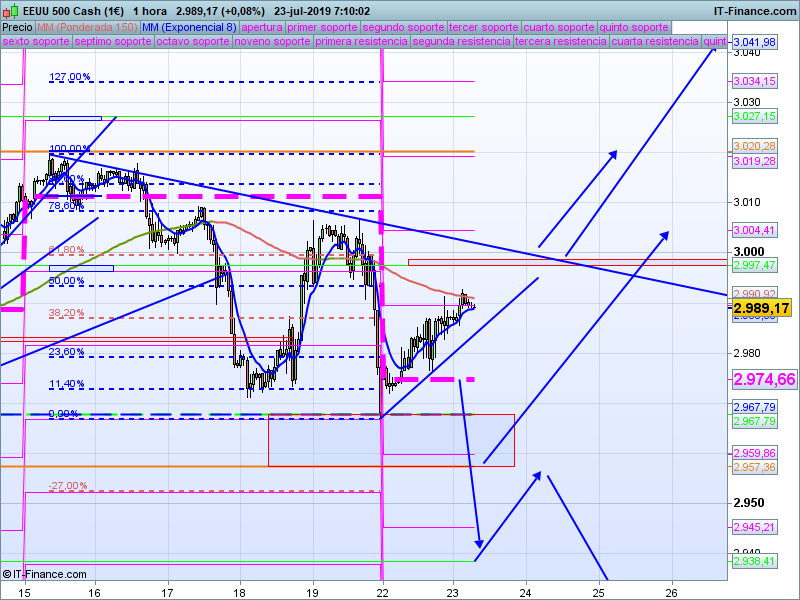Select the tercera resistencia label

[561, 41]
